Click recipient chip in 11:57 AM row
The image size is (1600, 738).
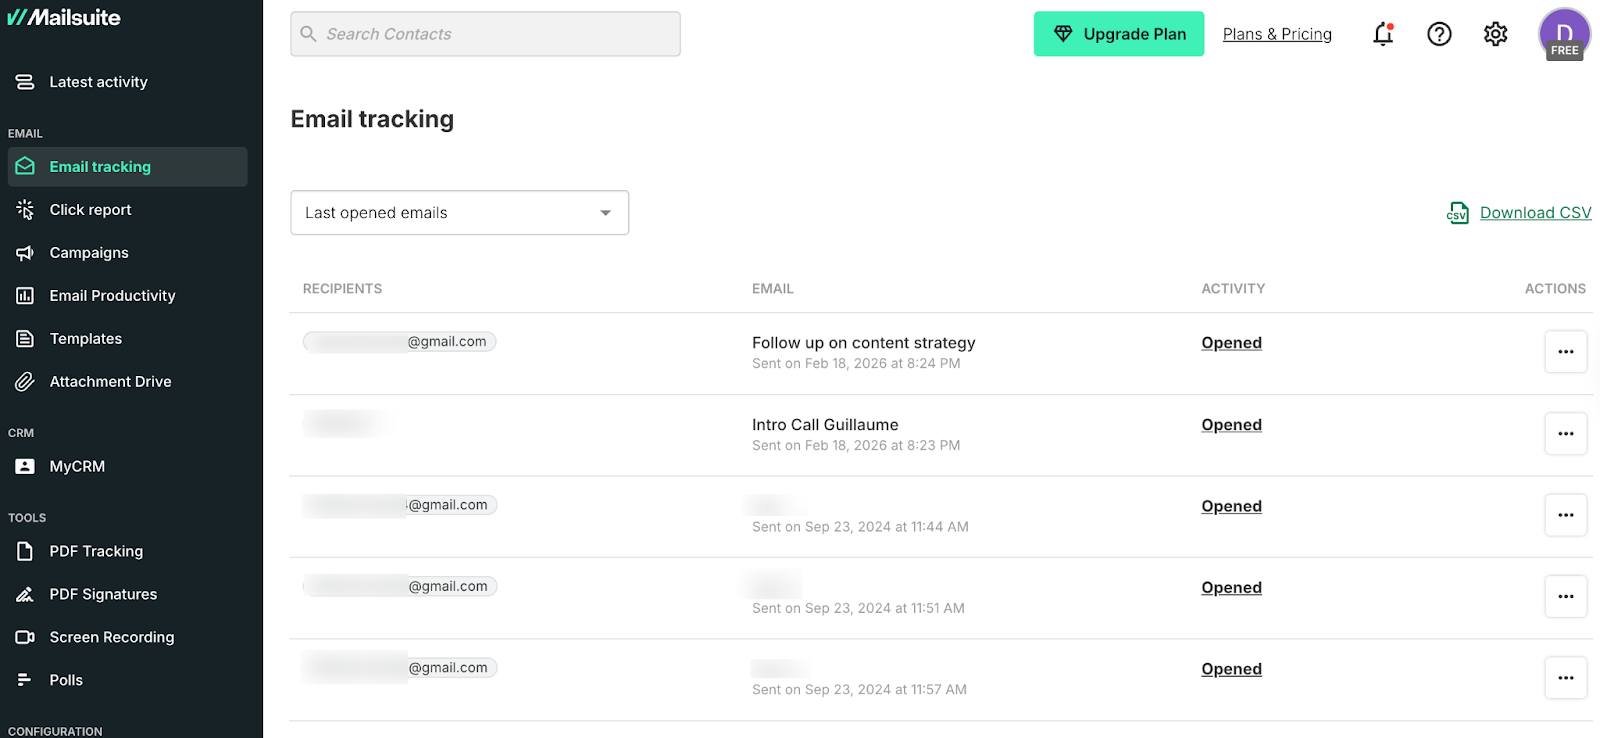(x=400, y=668)
